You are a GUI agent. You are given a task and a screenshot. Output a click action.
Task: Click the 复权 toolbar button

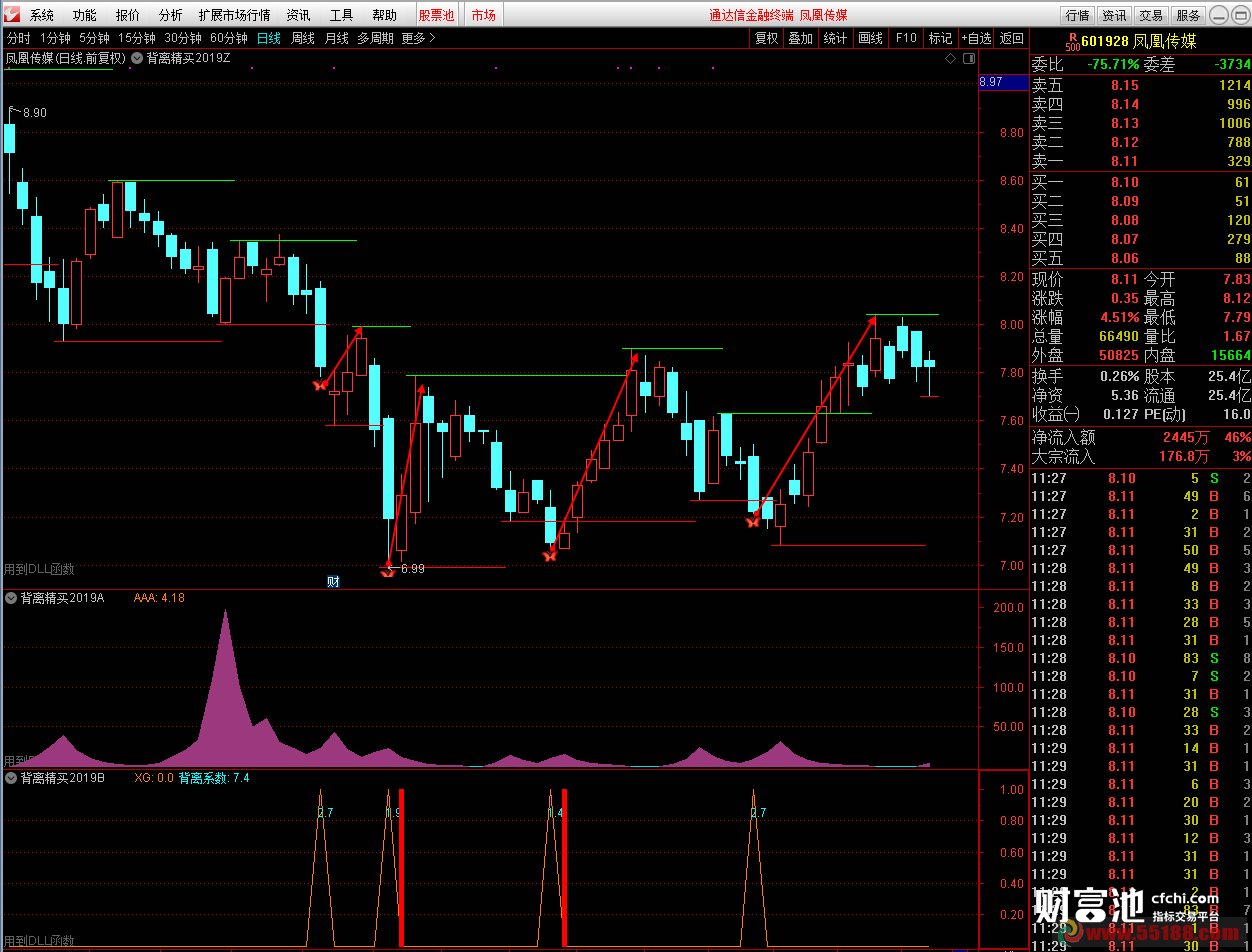(x=767, y=38)
